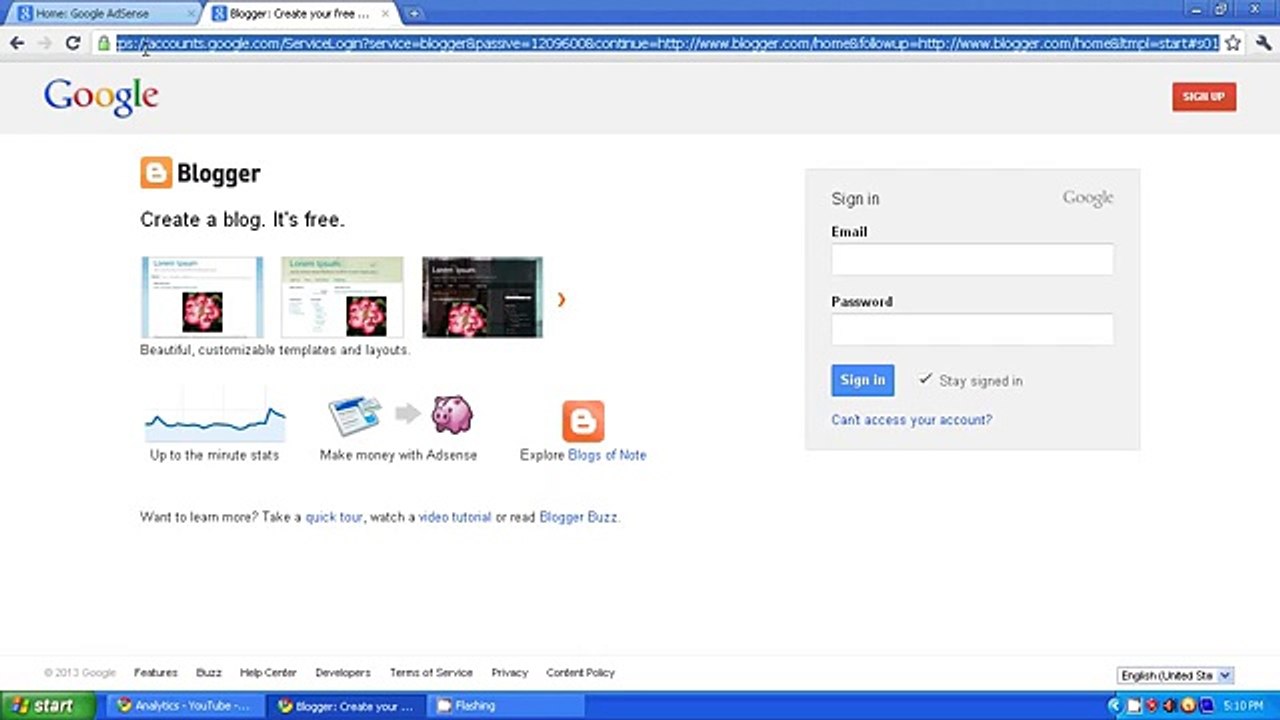Click the blue monitor tray icon
The image size is (1280, 720).
[1205, 706]
